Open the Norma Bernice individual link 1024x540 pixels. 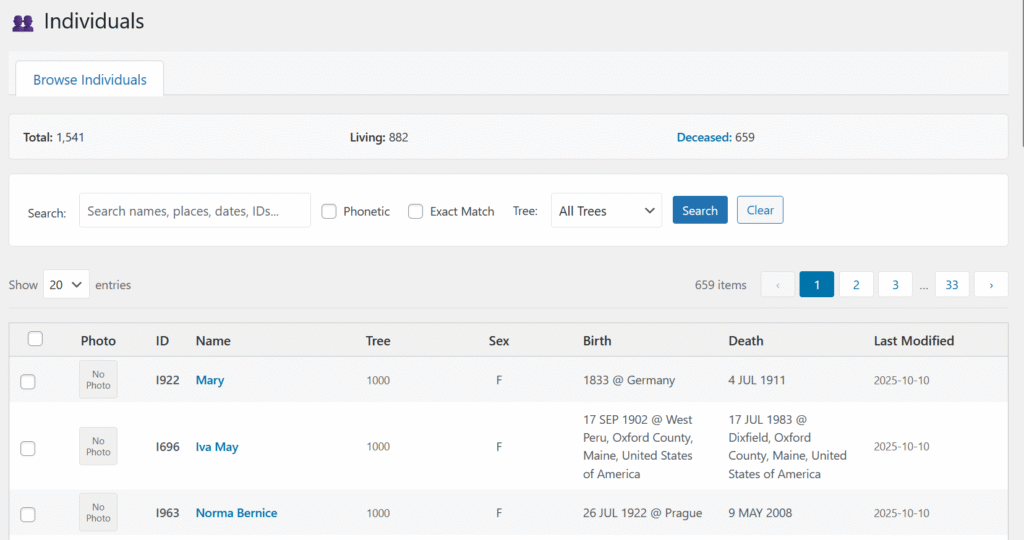(236, 513)
